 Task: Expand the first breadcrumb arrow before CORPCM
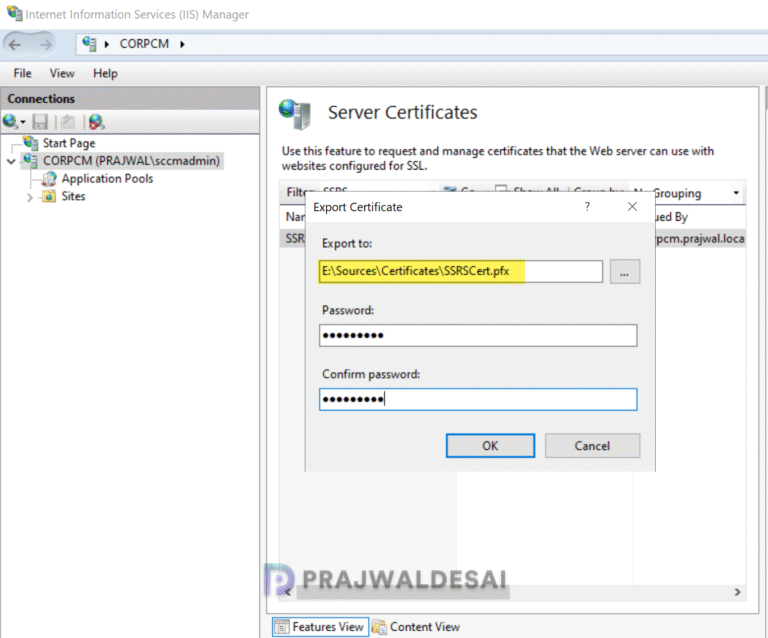tap(106, 44)
